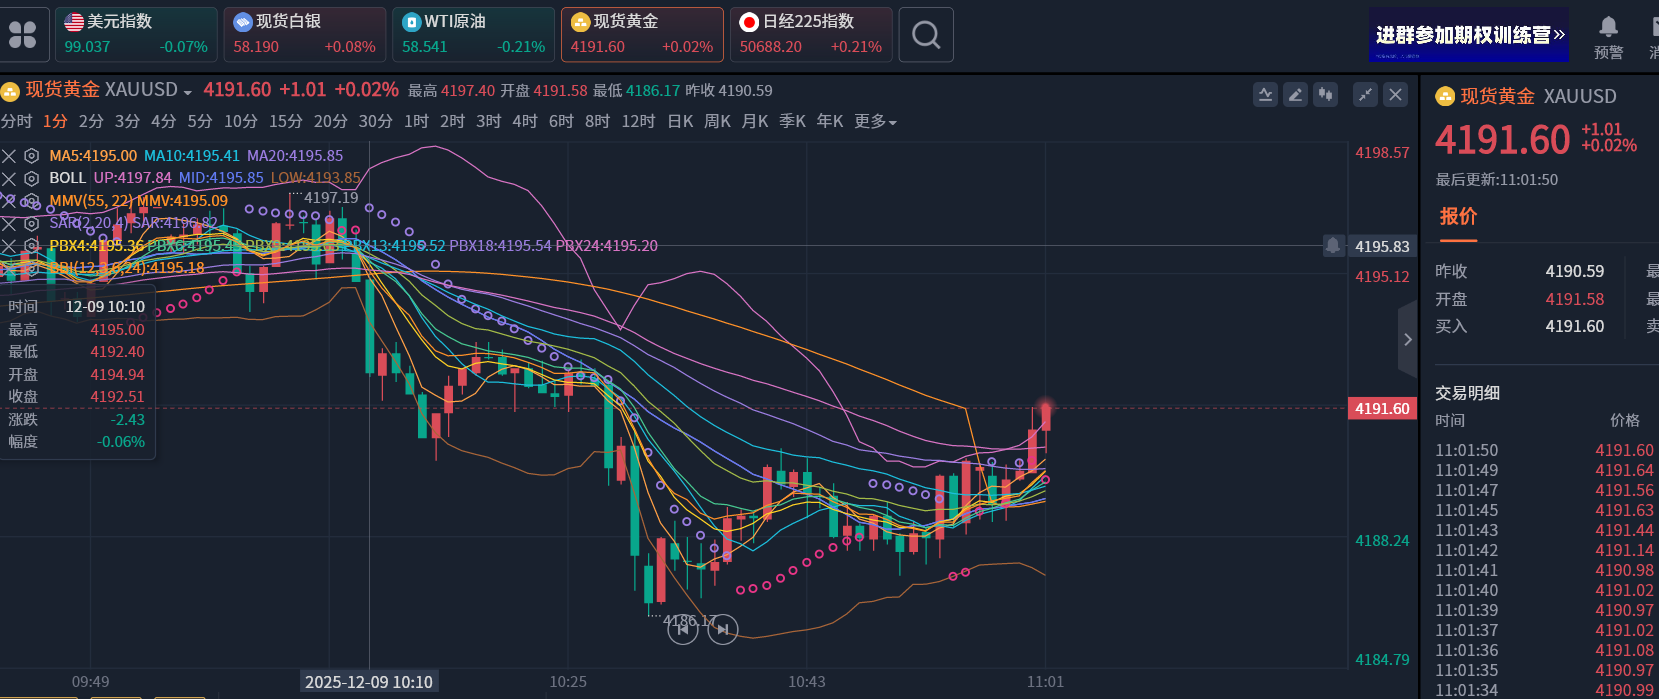The height and width of the screenshot is (699, 1659).
Task: Switch to the 5分 timeframe tab
Action: tap(200, 122)
